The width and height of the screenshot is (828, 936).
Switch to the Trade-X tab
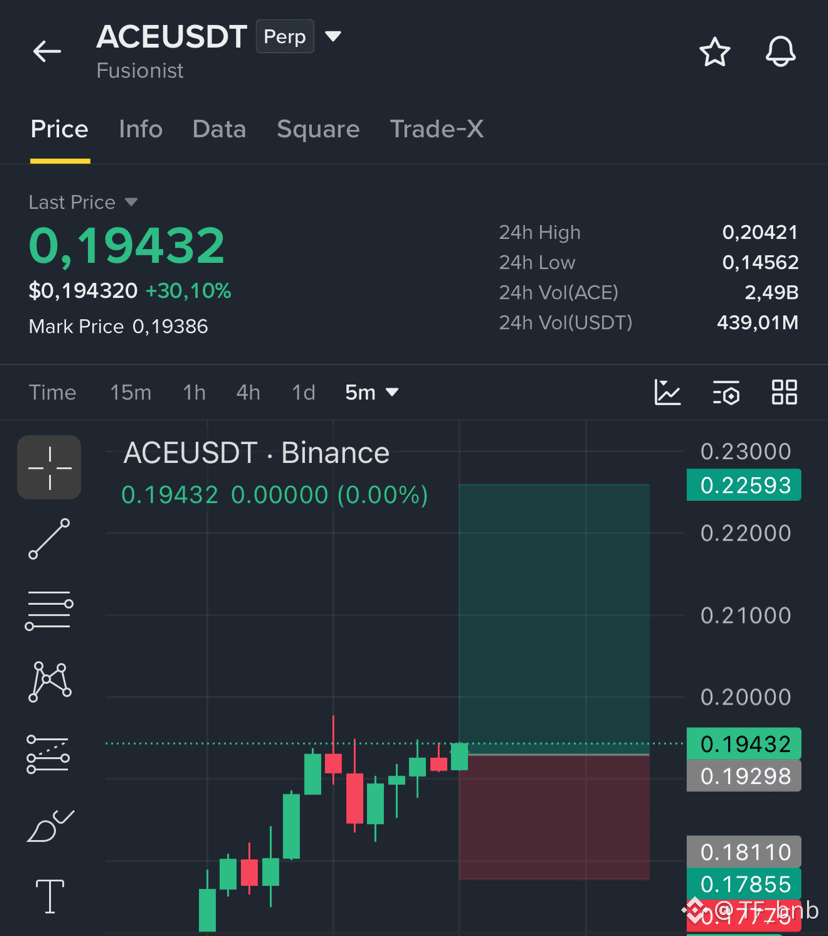[x=436, y=129]
